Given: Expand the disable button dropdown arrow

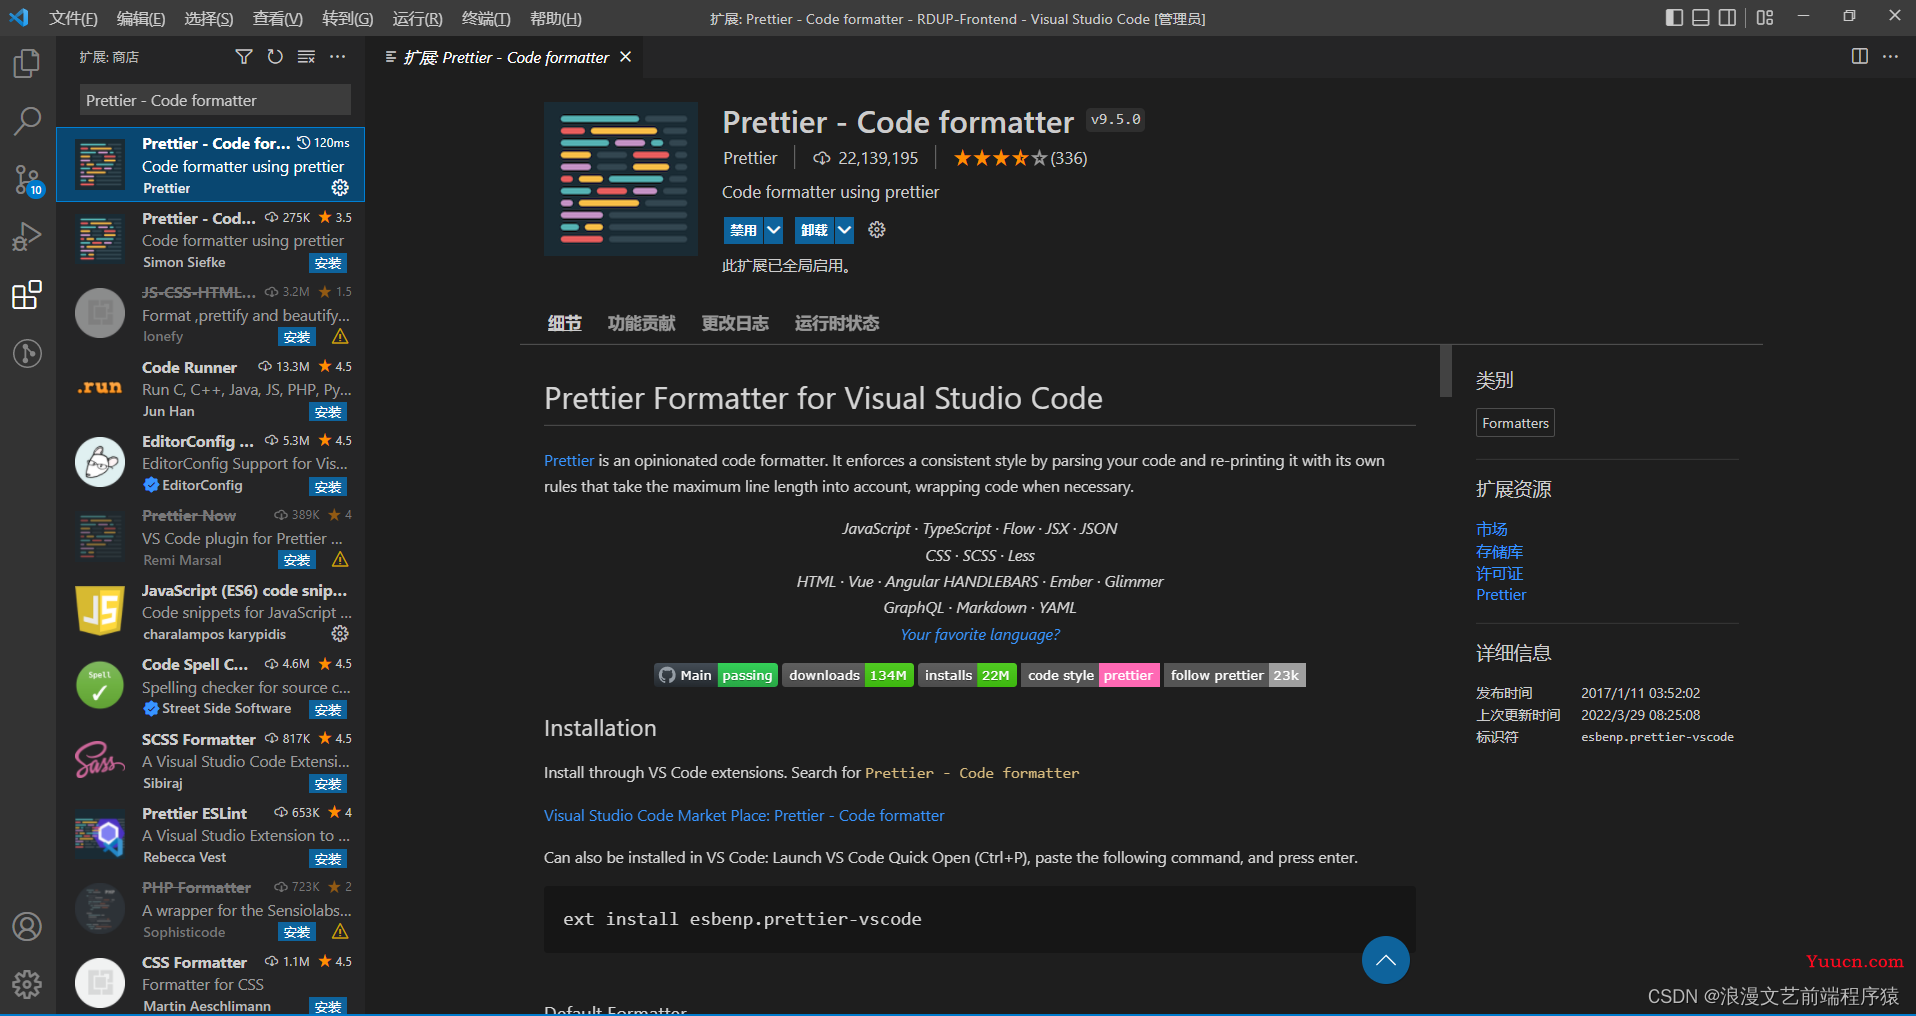Looking at the screenshot, I should (x=774, y=230).
